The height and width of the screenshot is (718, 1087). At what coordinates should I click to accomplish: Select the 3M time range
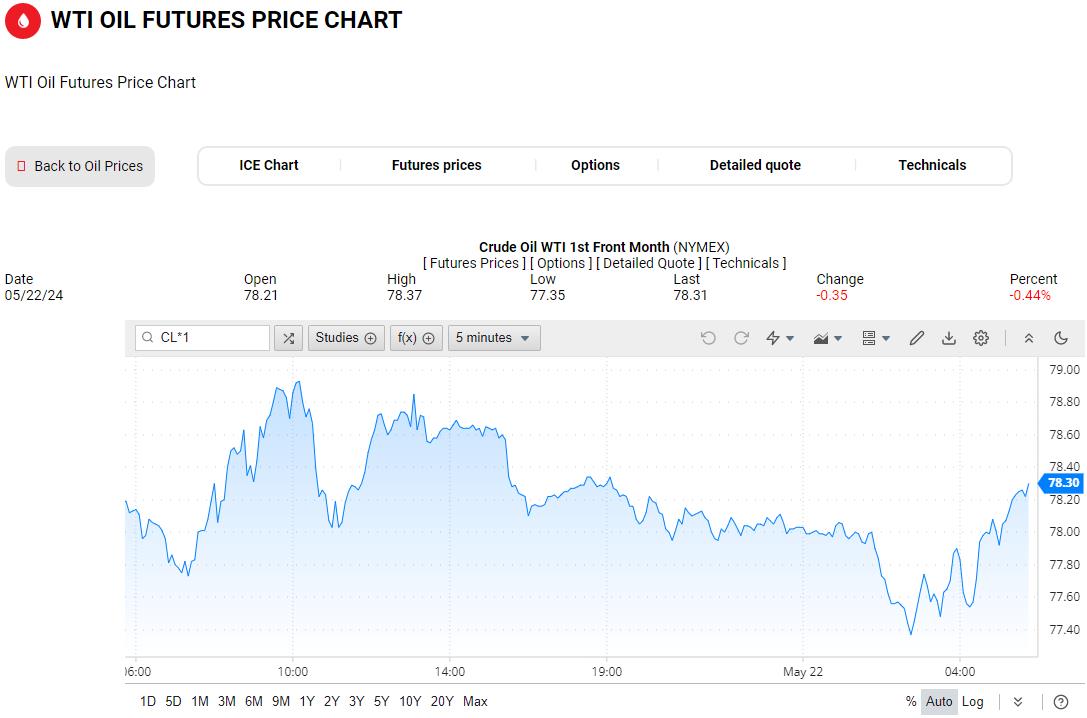[x=227, y=701]
